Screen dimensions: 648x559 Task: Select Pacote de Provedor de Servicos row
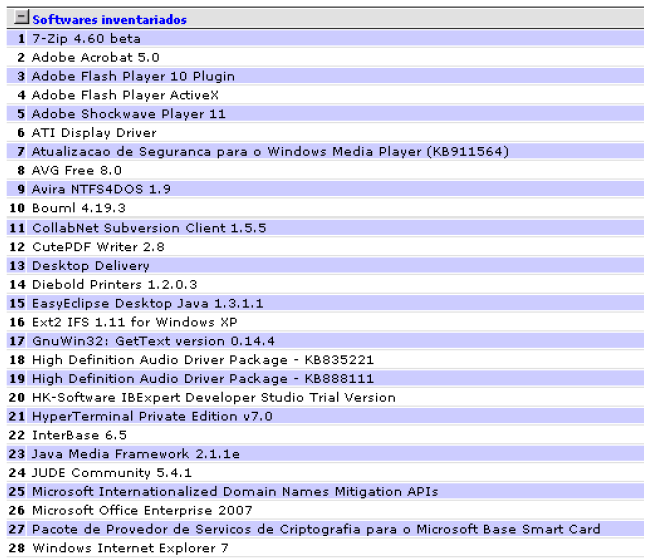pyautogui.click(x=325, y=529)
